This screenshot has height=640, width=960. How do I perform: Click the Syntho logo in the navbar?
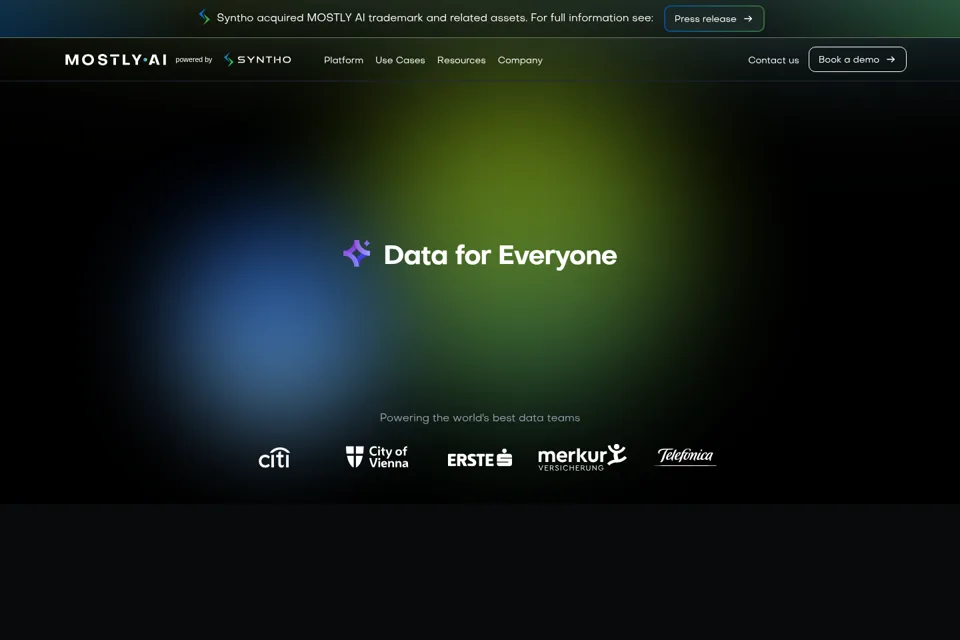(258, 59)
